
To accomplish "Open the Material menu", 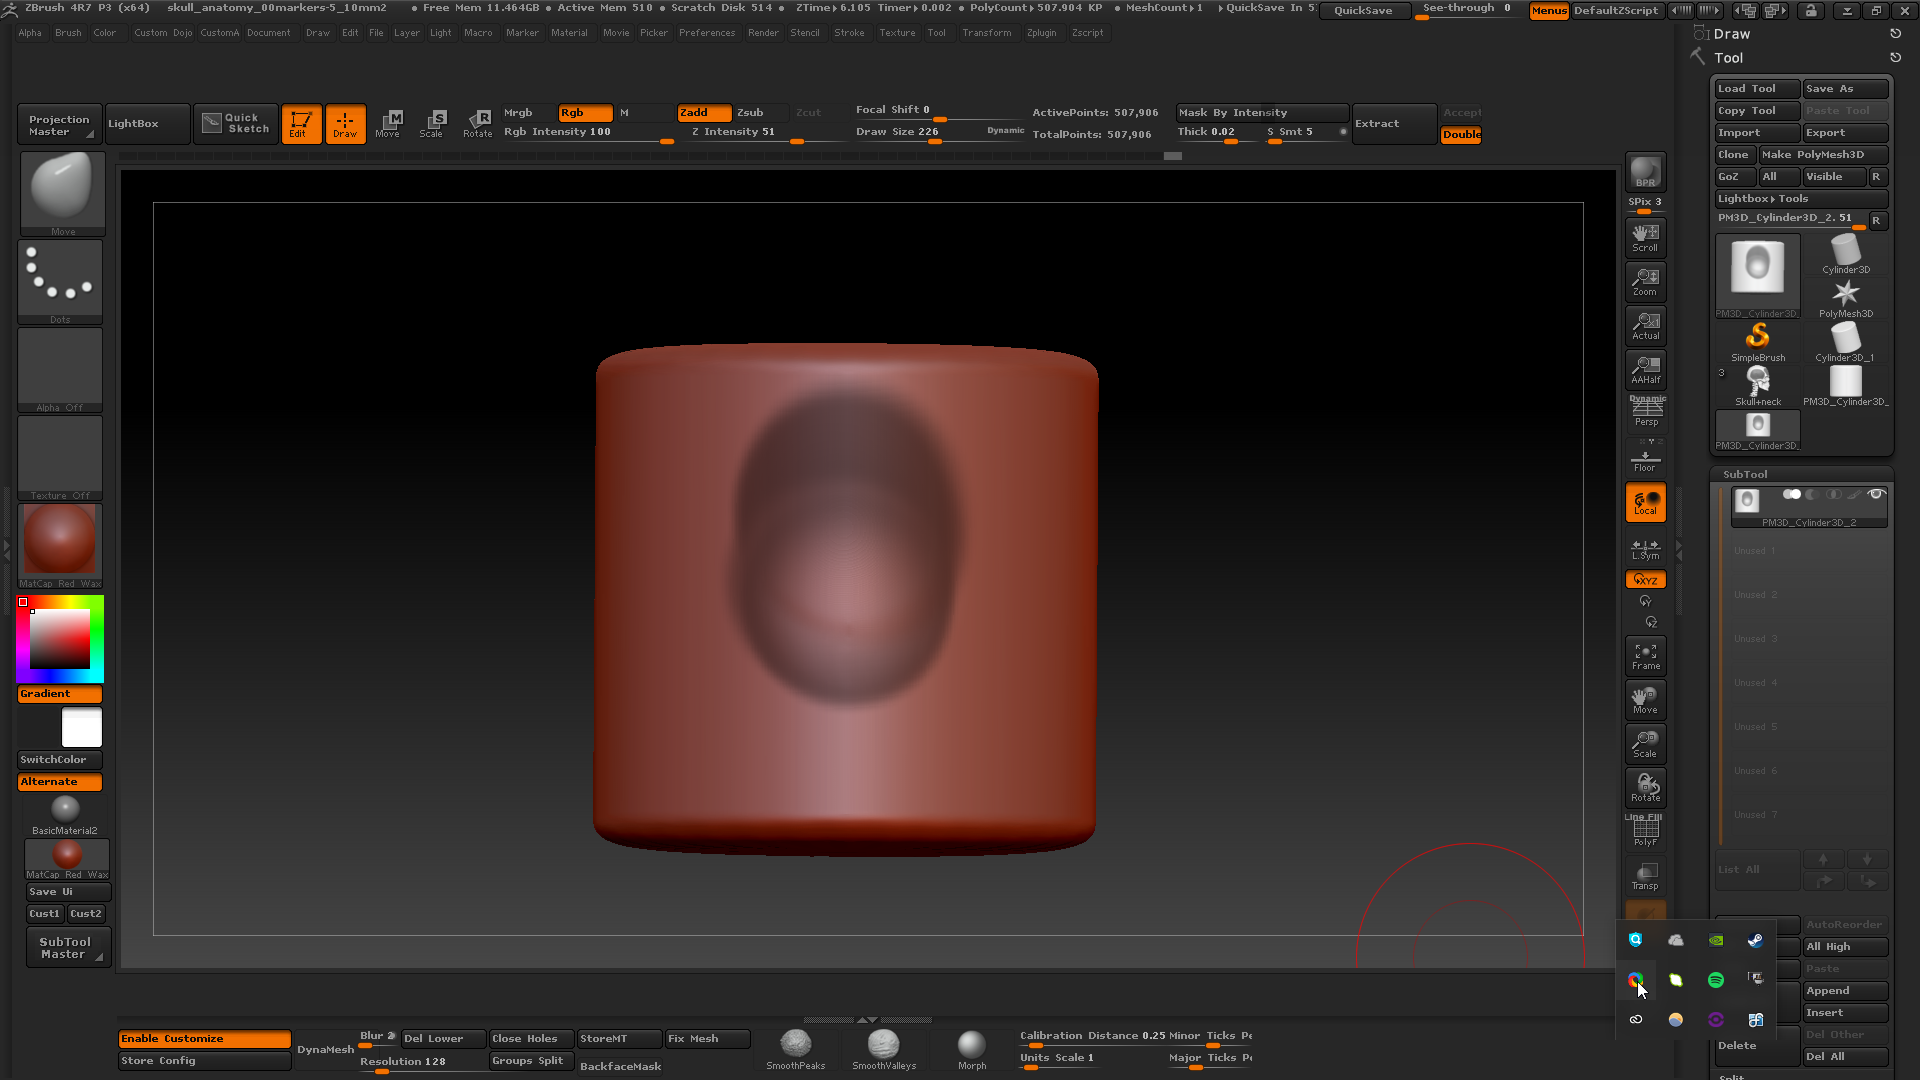I will 569,33.
